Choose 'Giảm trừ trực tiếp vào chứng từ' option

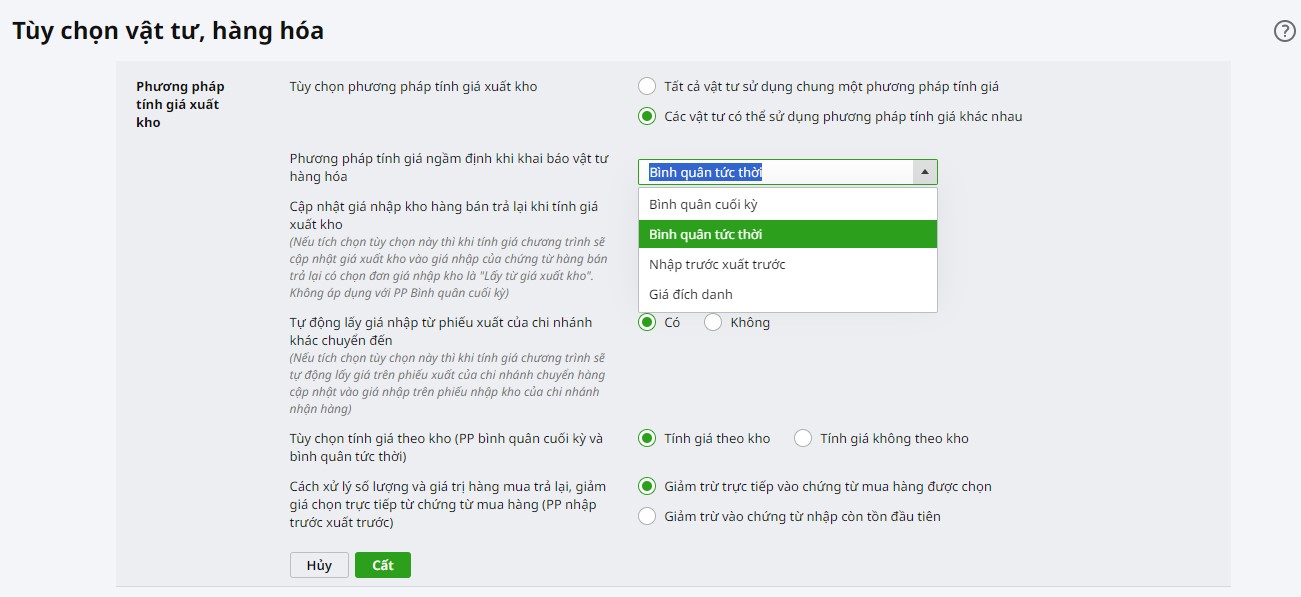pos(647,487)
